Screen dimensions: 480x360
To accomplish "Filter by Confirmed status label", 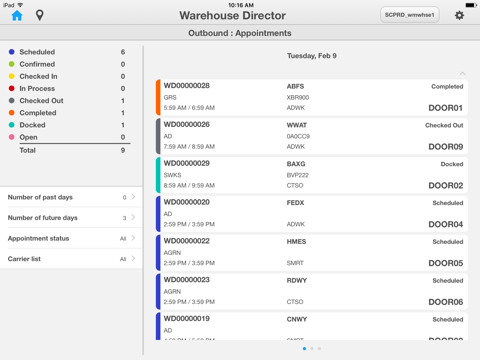I will pos(37,64).
